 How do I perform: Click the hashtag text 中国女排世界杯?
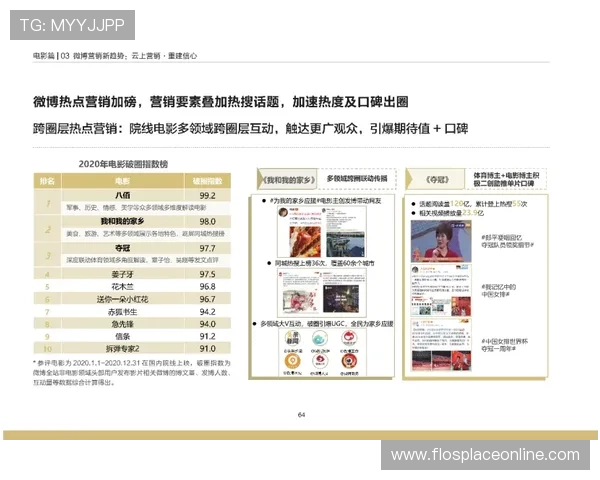pyautogui.click(x=504, y=345)
